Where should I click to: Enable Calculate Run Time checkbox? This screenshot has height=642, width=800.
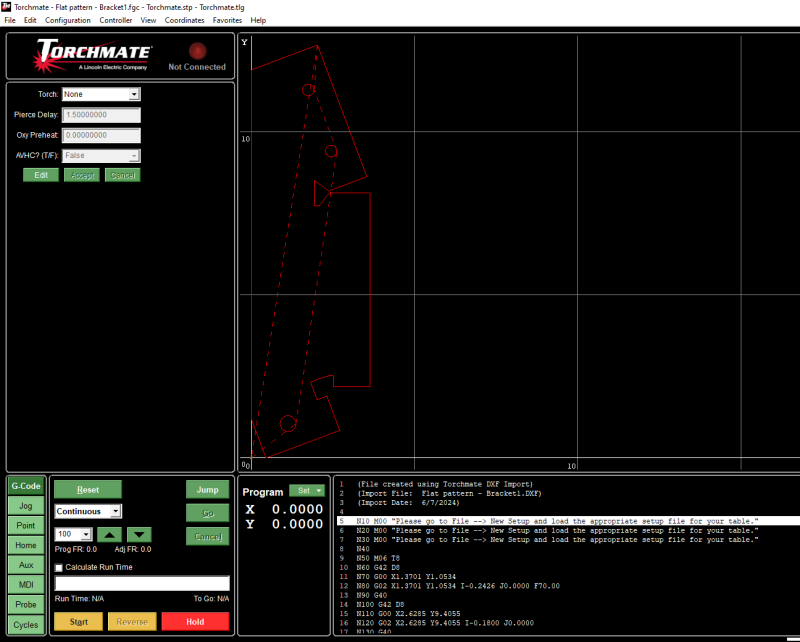point(59,567)
